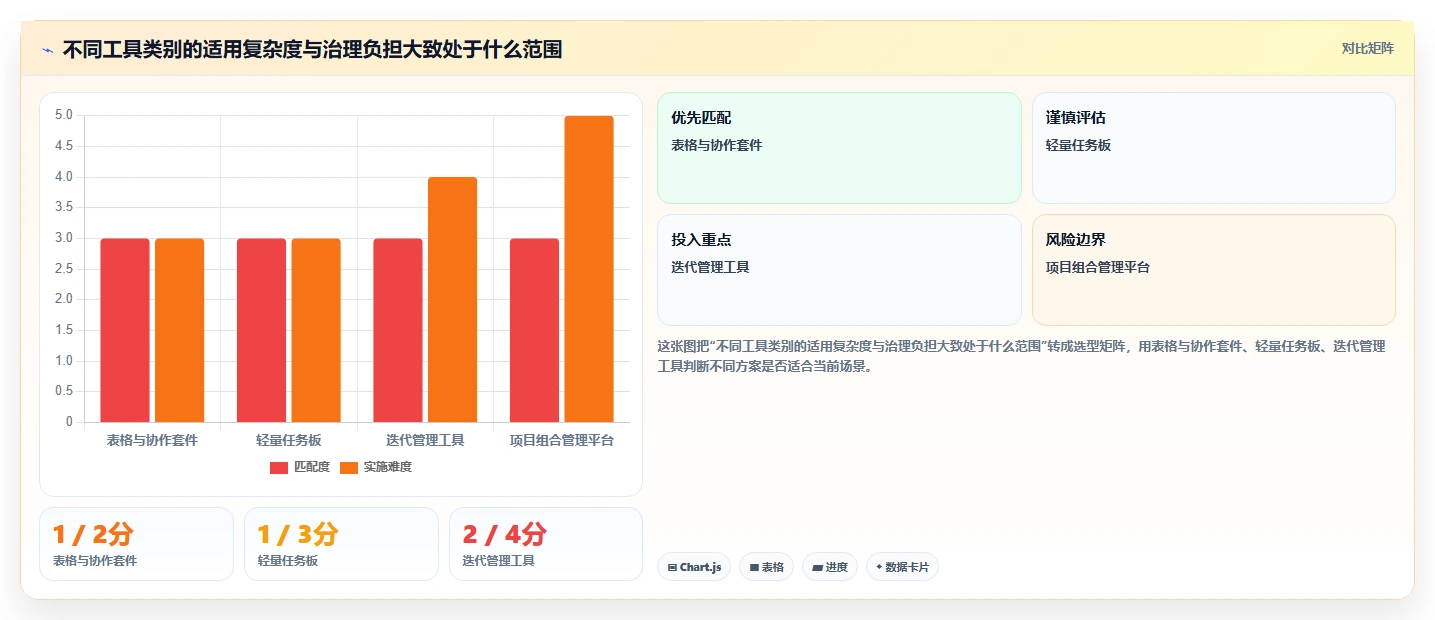Toggle the 实施难度 legend item
This screenshot has width=1435, height=620.
coord(376,467)
